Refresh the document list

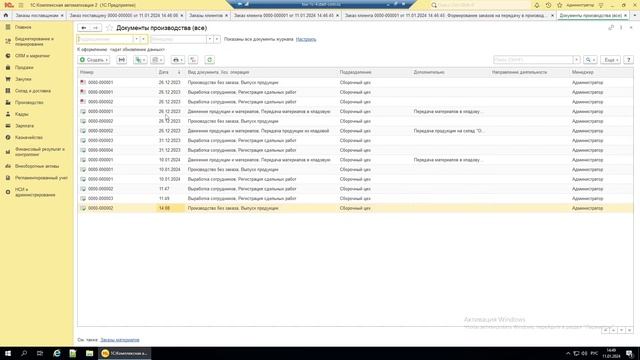[209, 60]
